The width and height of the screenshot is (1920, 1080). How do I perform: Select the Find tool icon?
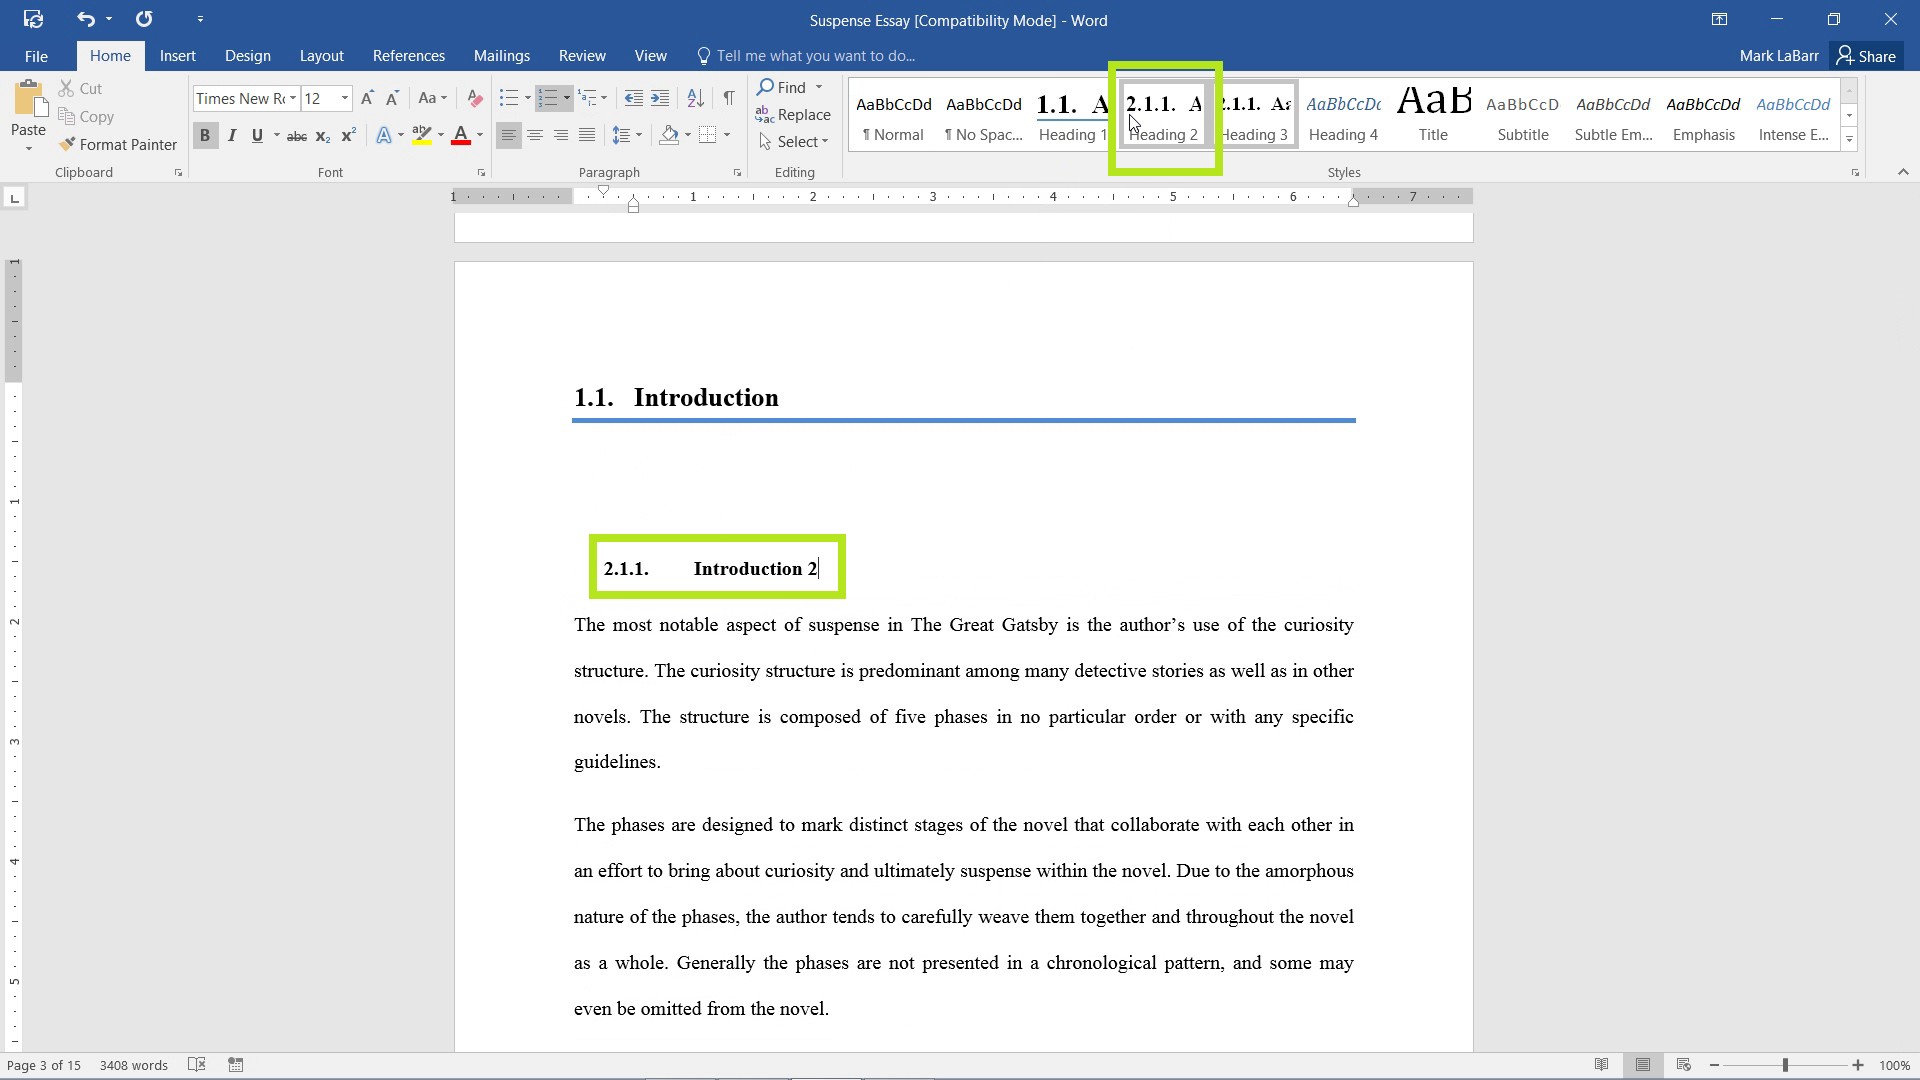pyautogui.click(x=765, y=87)
